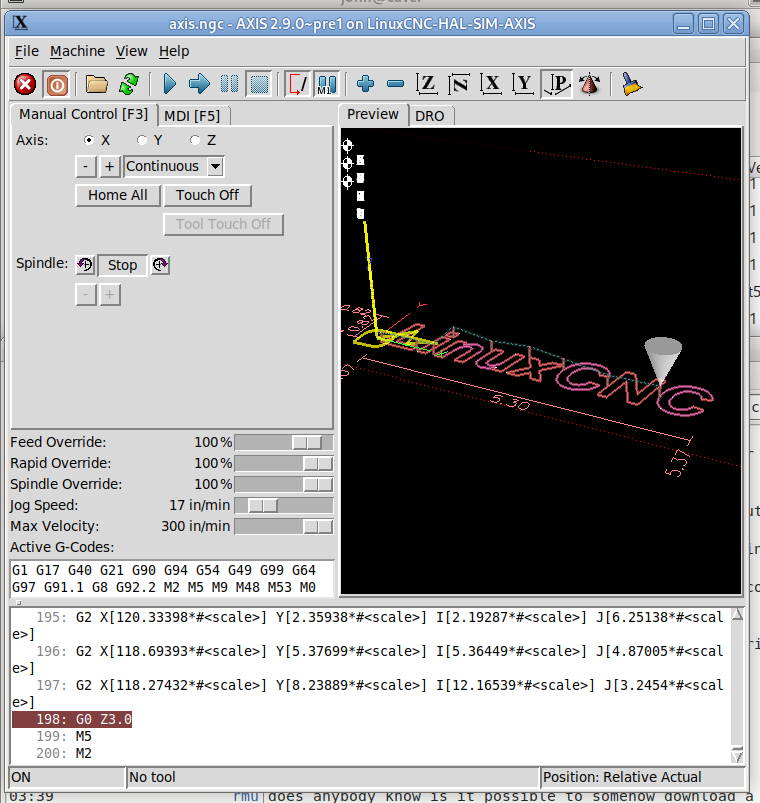Click the Home All button

point(117,195)
